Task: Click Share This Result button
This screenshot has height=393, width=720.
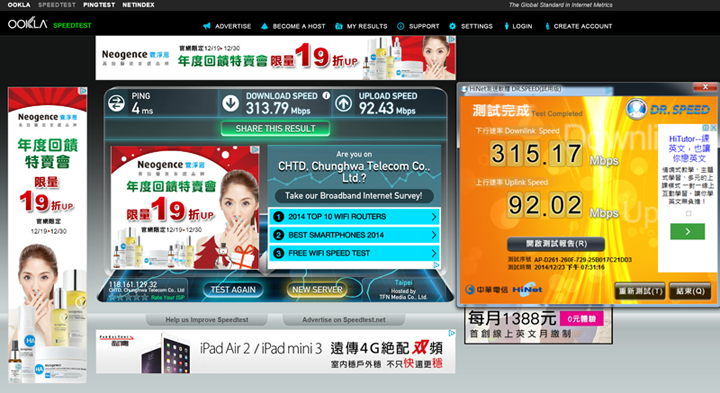Action: (x=276, y=129)
